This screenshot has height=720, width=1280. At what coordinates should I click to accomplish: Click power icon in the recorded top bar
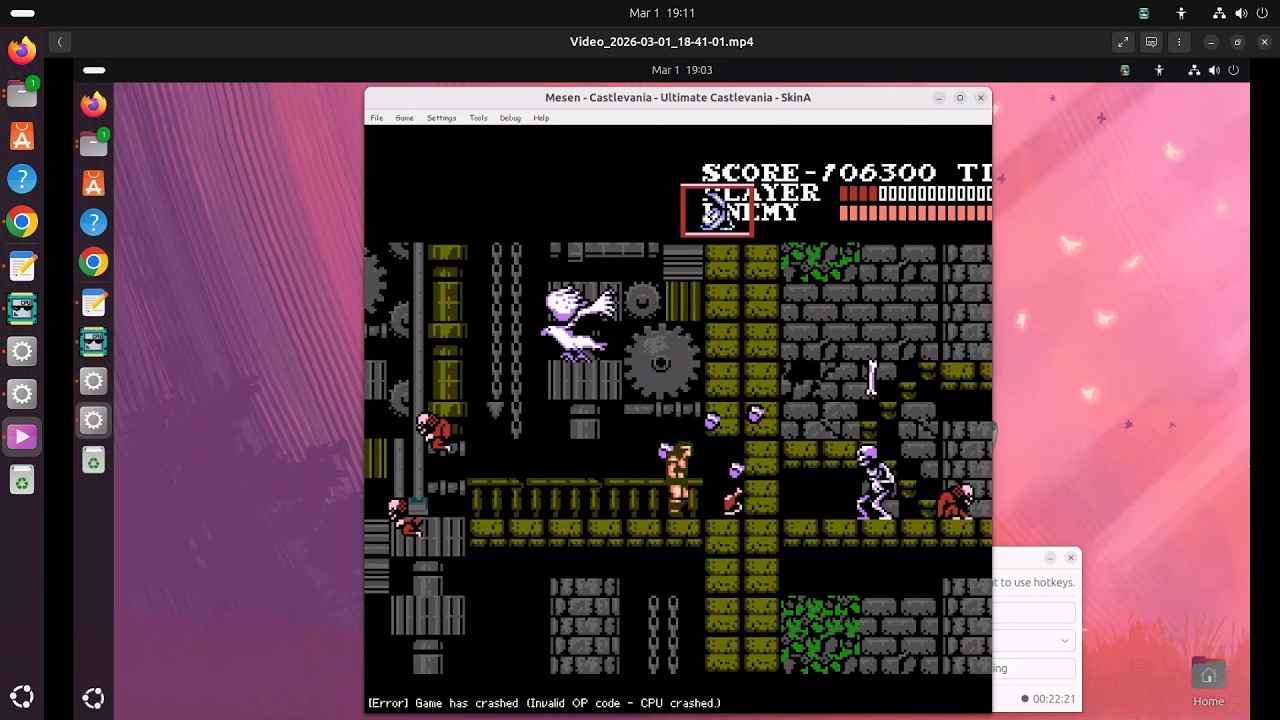click(x=1233, y=70)
